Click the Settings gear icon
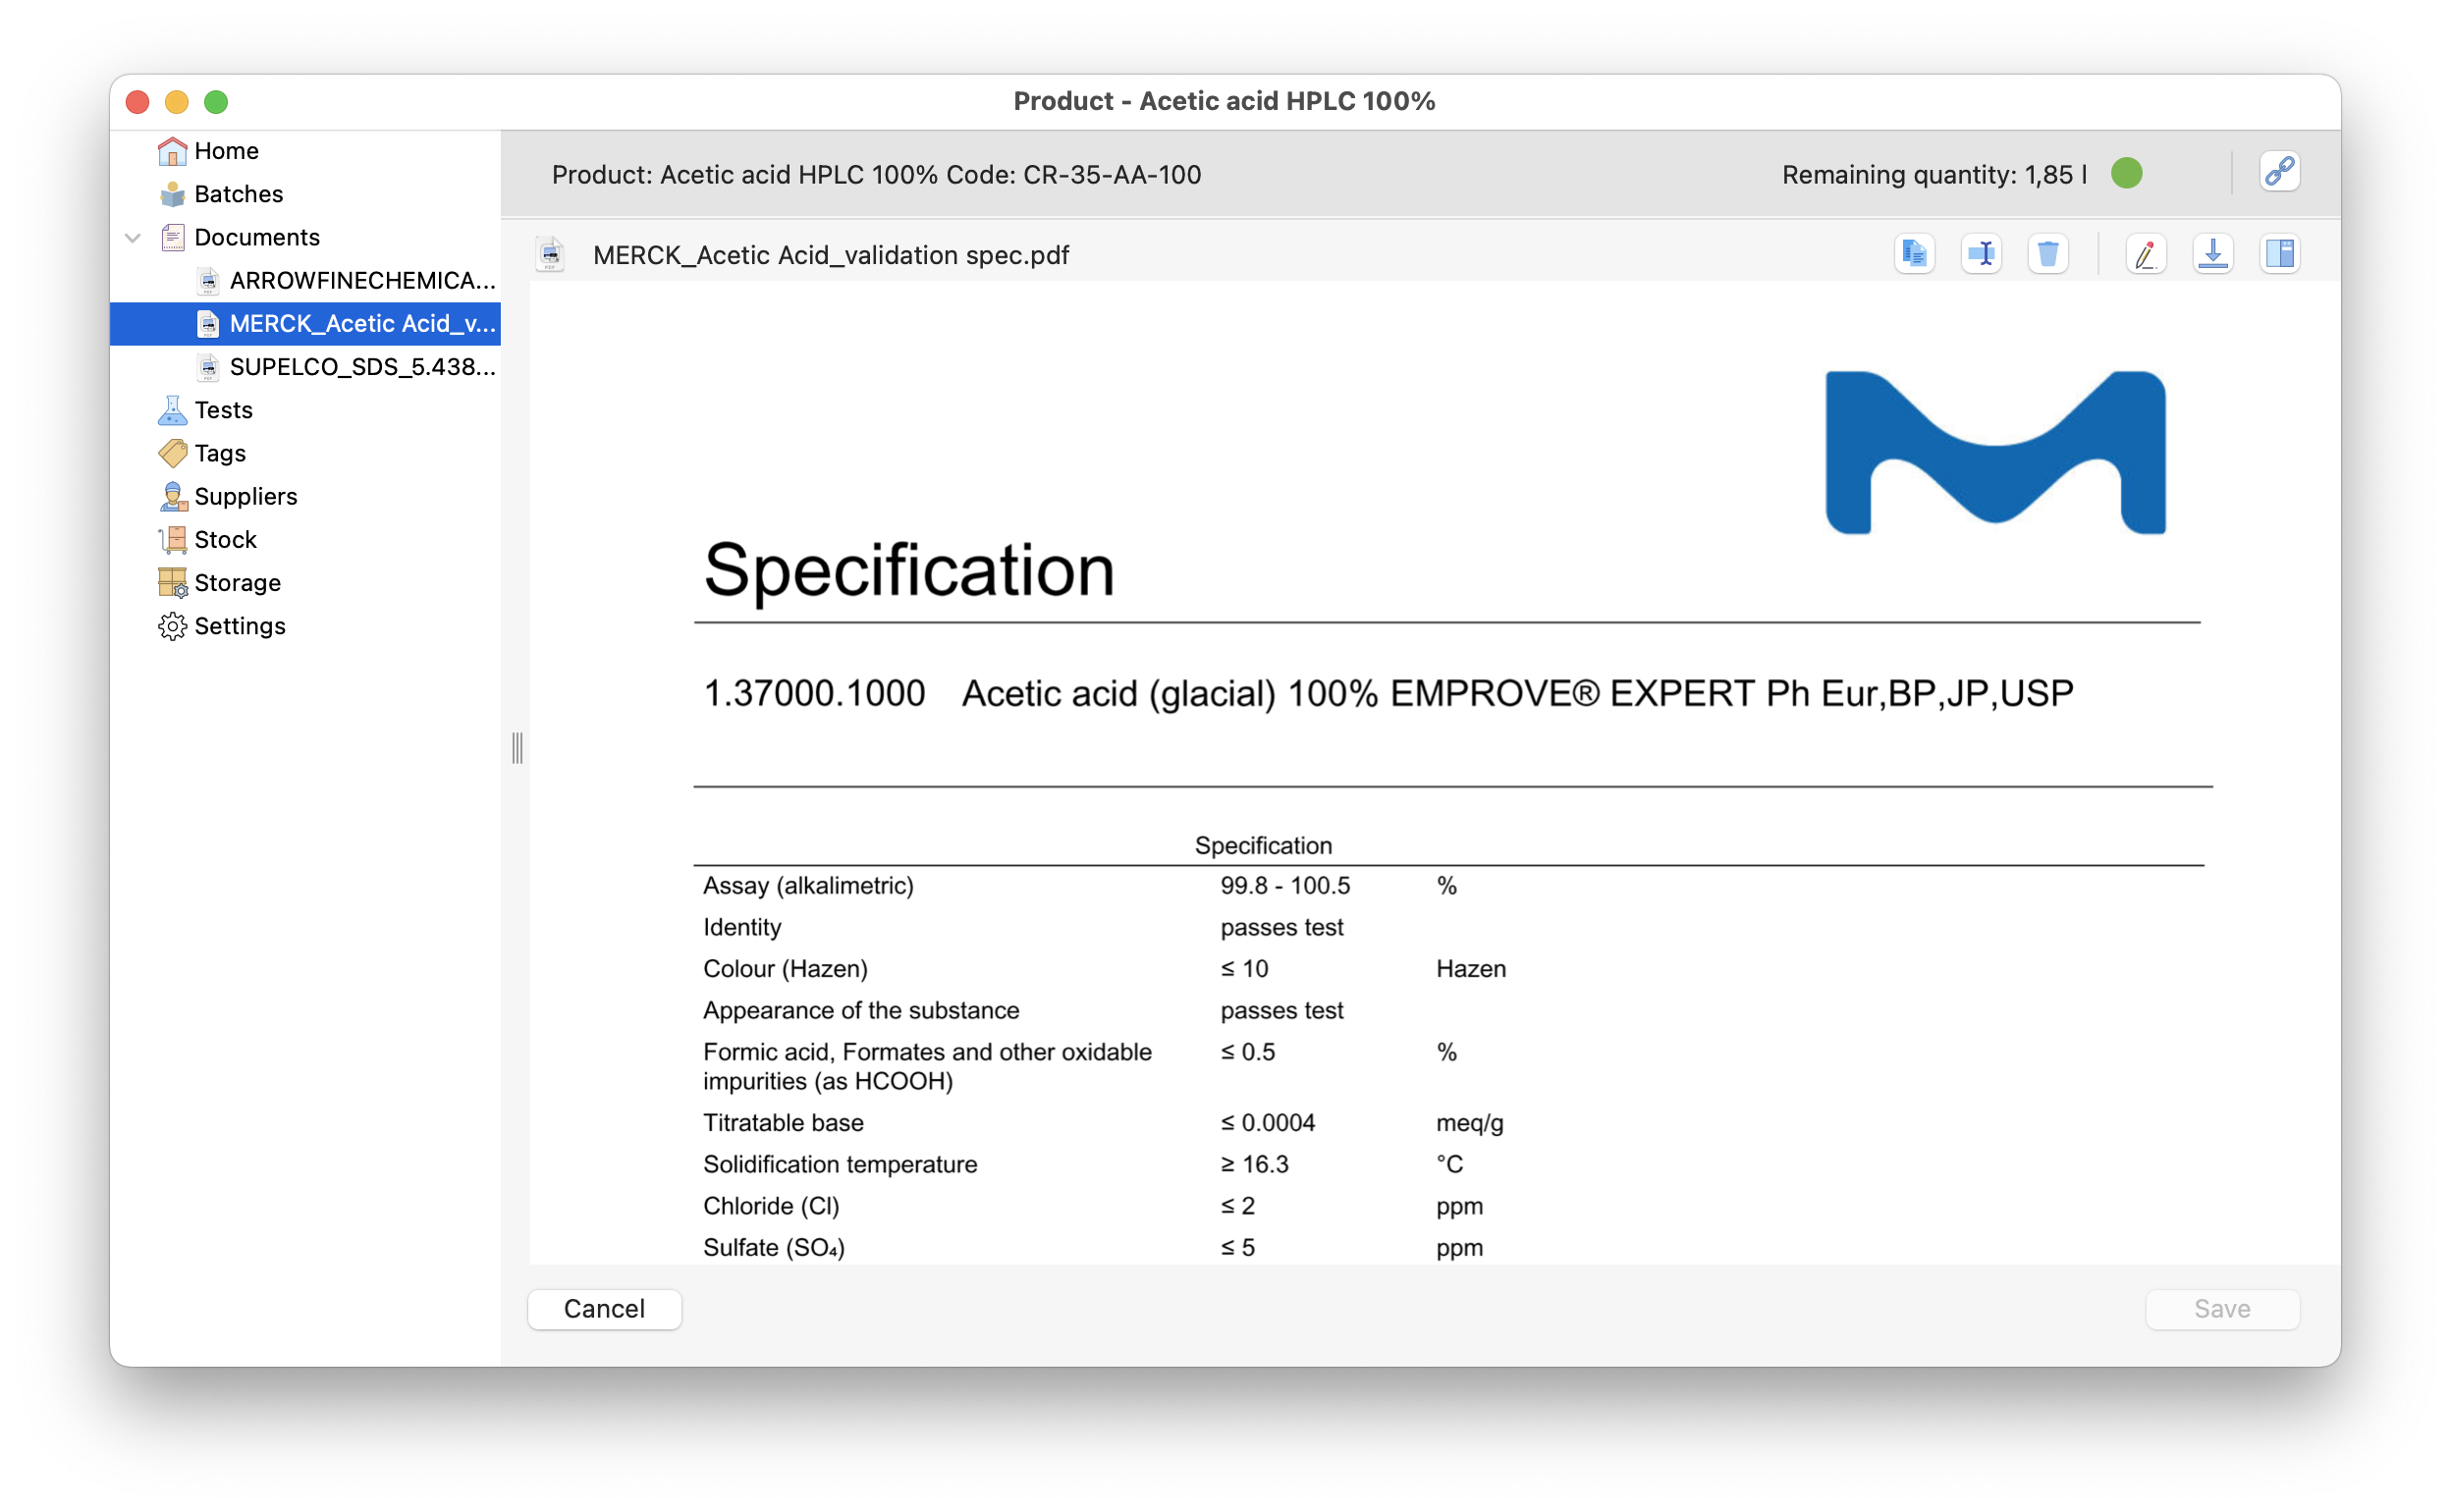The height and width of the screenshot is (1512, 2451). tap(172, 626)
